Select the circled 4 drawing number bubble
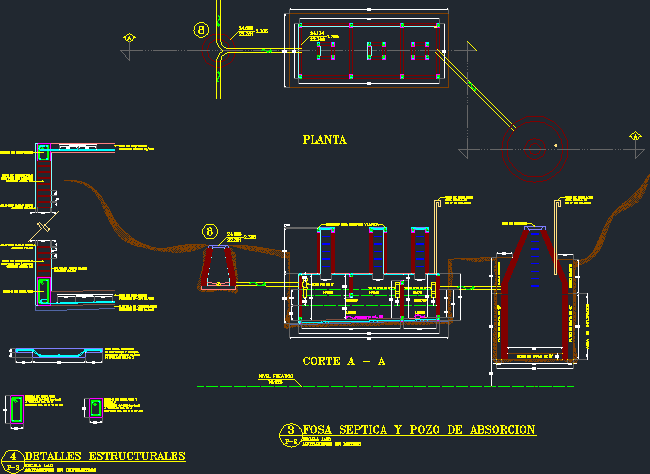 [x=13, y=456]
